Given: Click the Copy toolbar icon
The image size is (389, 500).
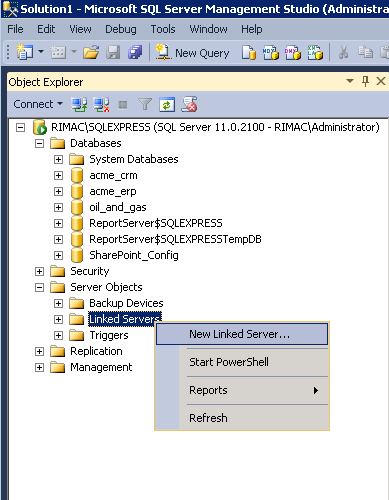Looking at the screenshot, I should coord(365,52).
